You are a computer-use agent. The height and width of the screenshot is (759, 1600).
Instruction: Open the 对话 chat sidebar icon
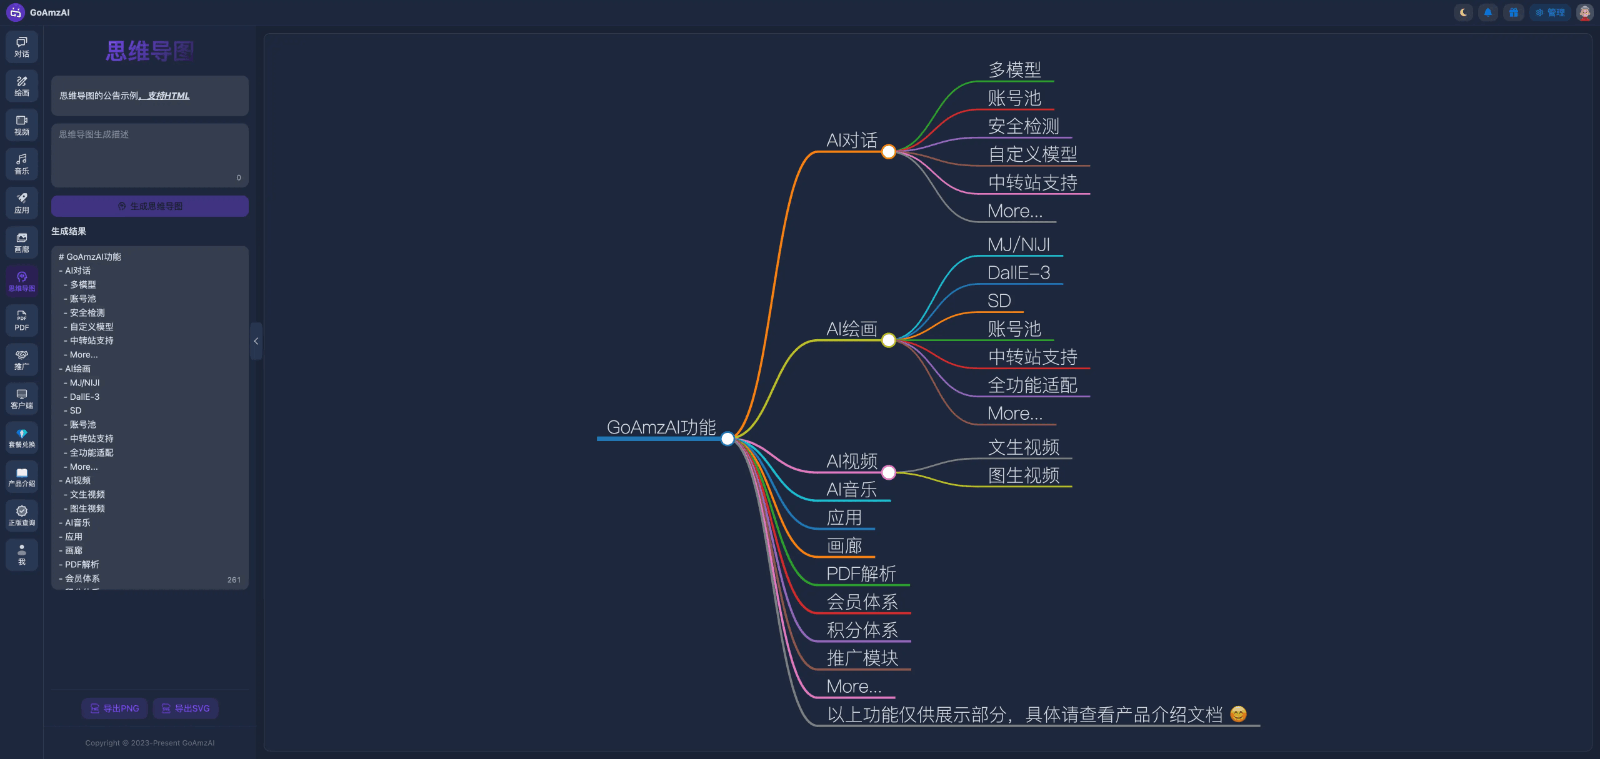click(x=22, y=46)
